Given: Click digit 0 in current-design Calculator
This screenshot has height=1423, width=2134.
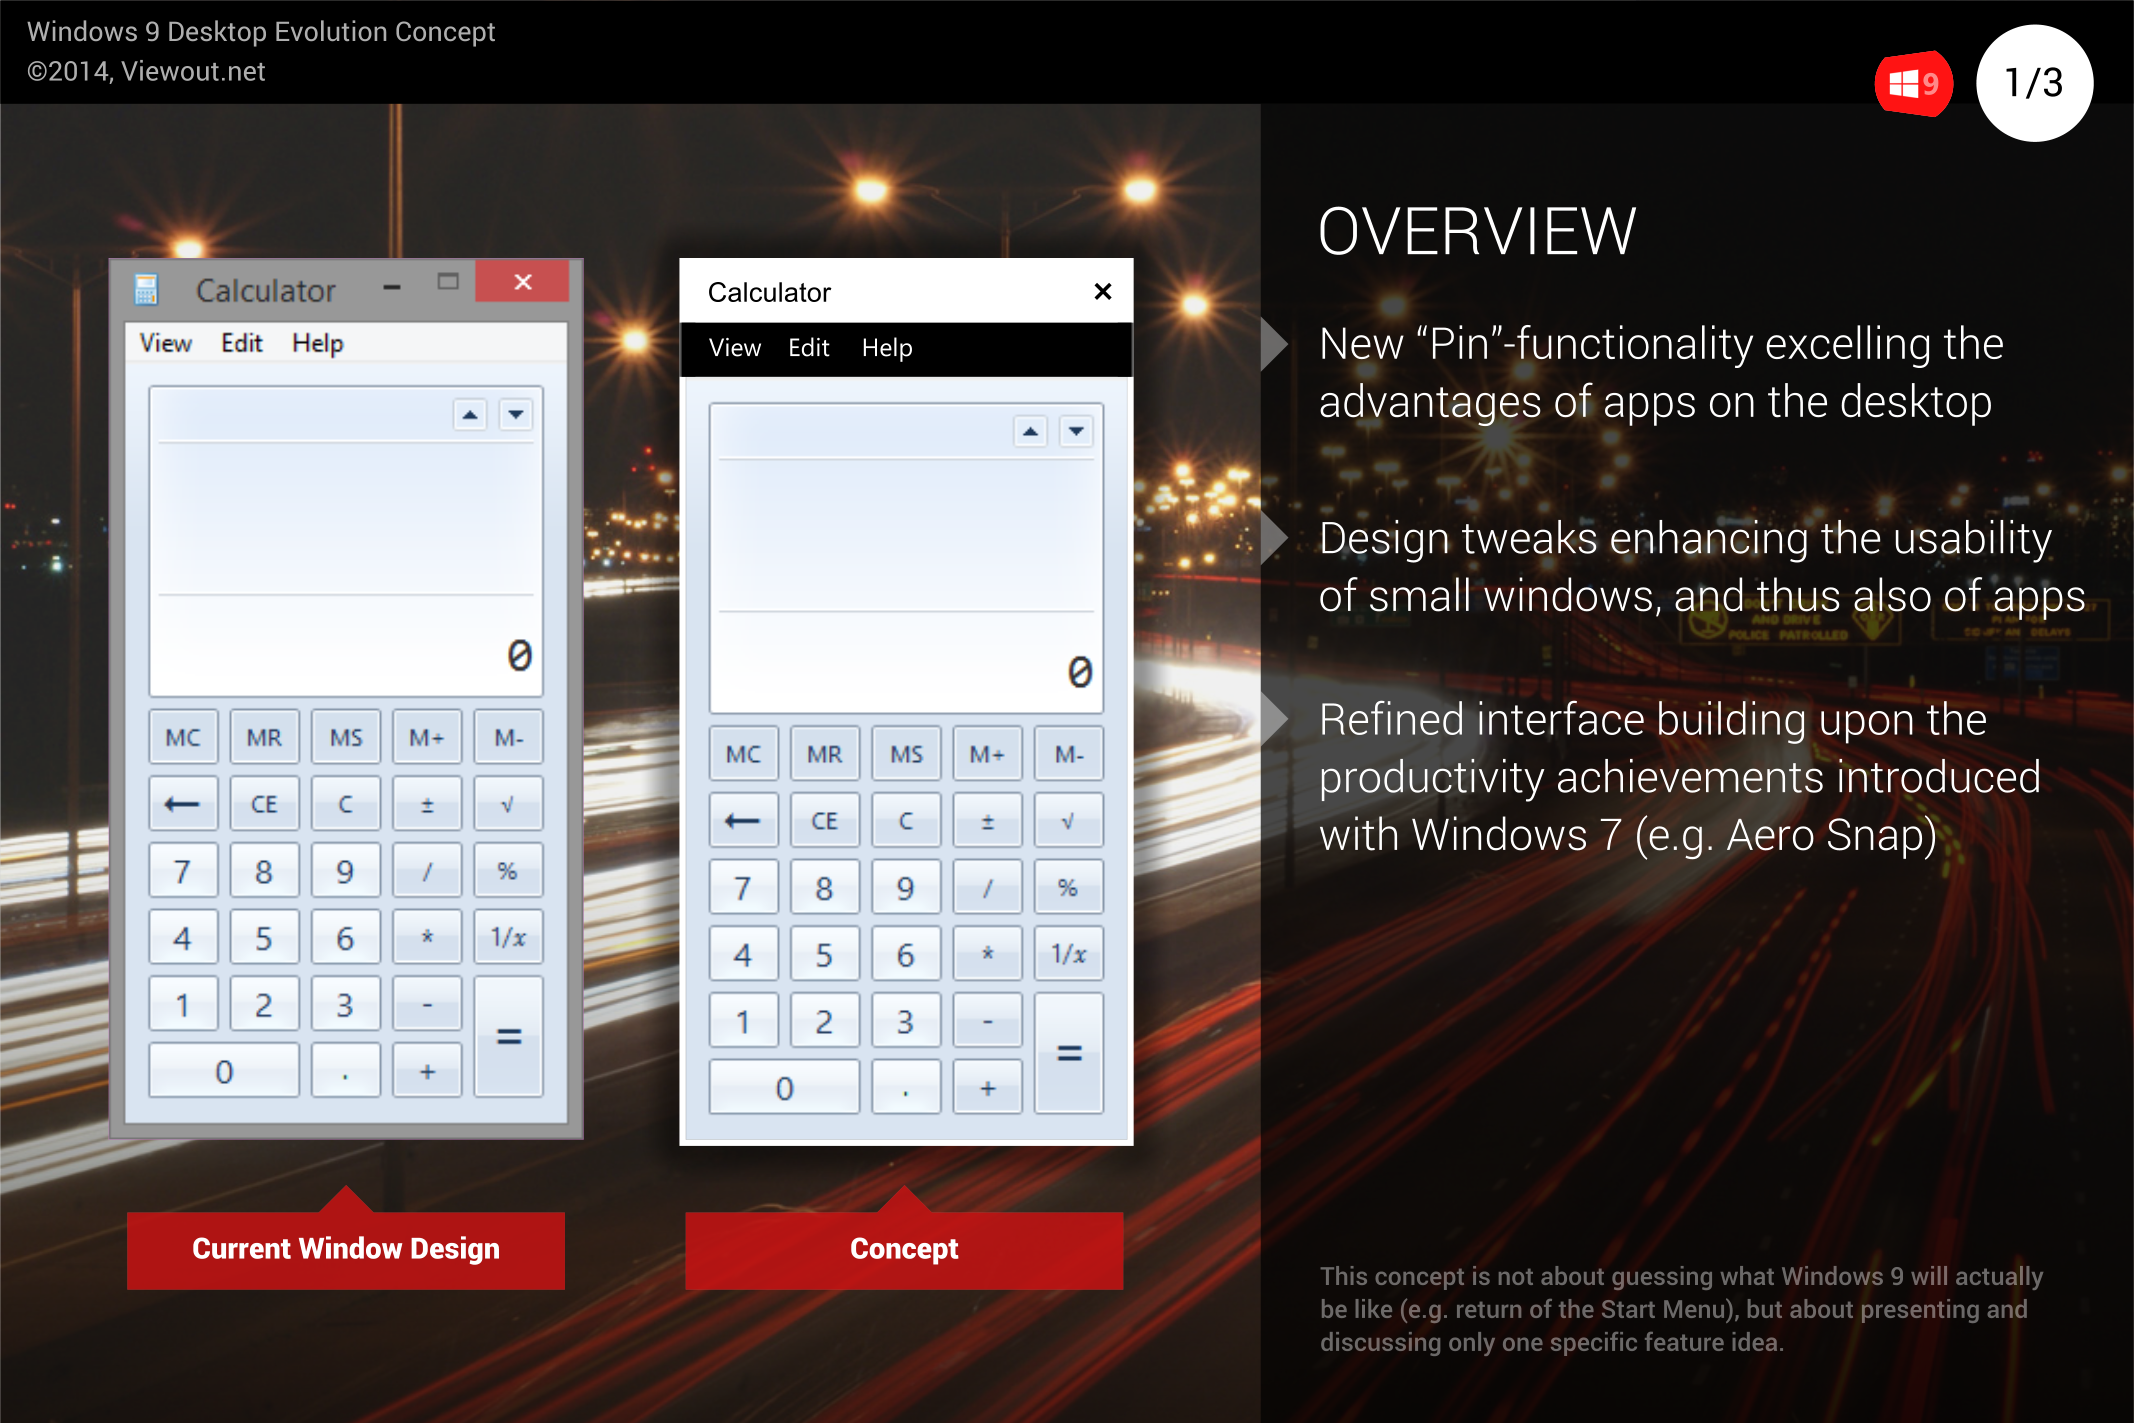Looking at the screenshot, I should coord(224,1071).
